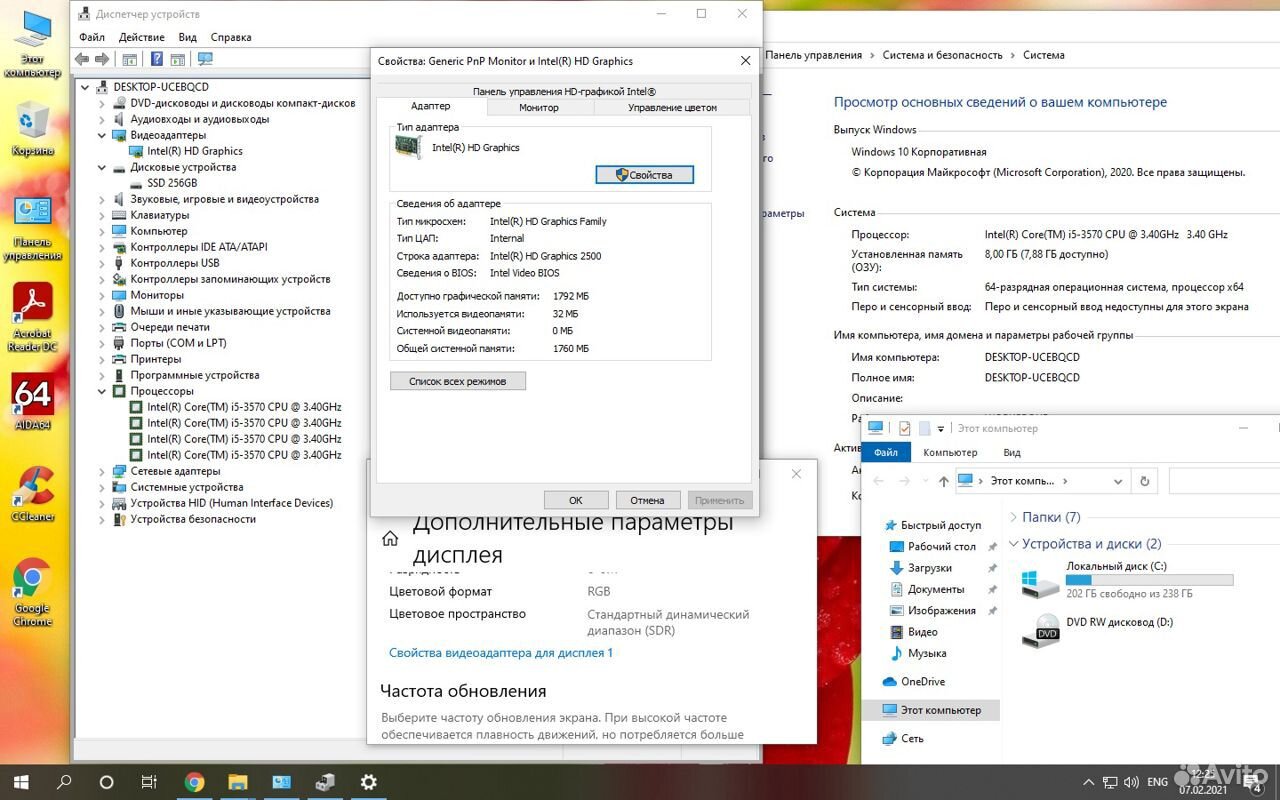This screenshot has width=1280, height=800.
Task: Click Список всех режимов button
Action: click(x=458, y=381)
